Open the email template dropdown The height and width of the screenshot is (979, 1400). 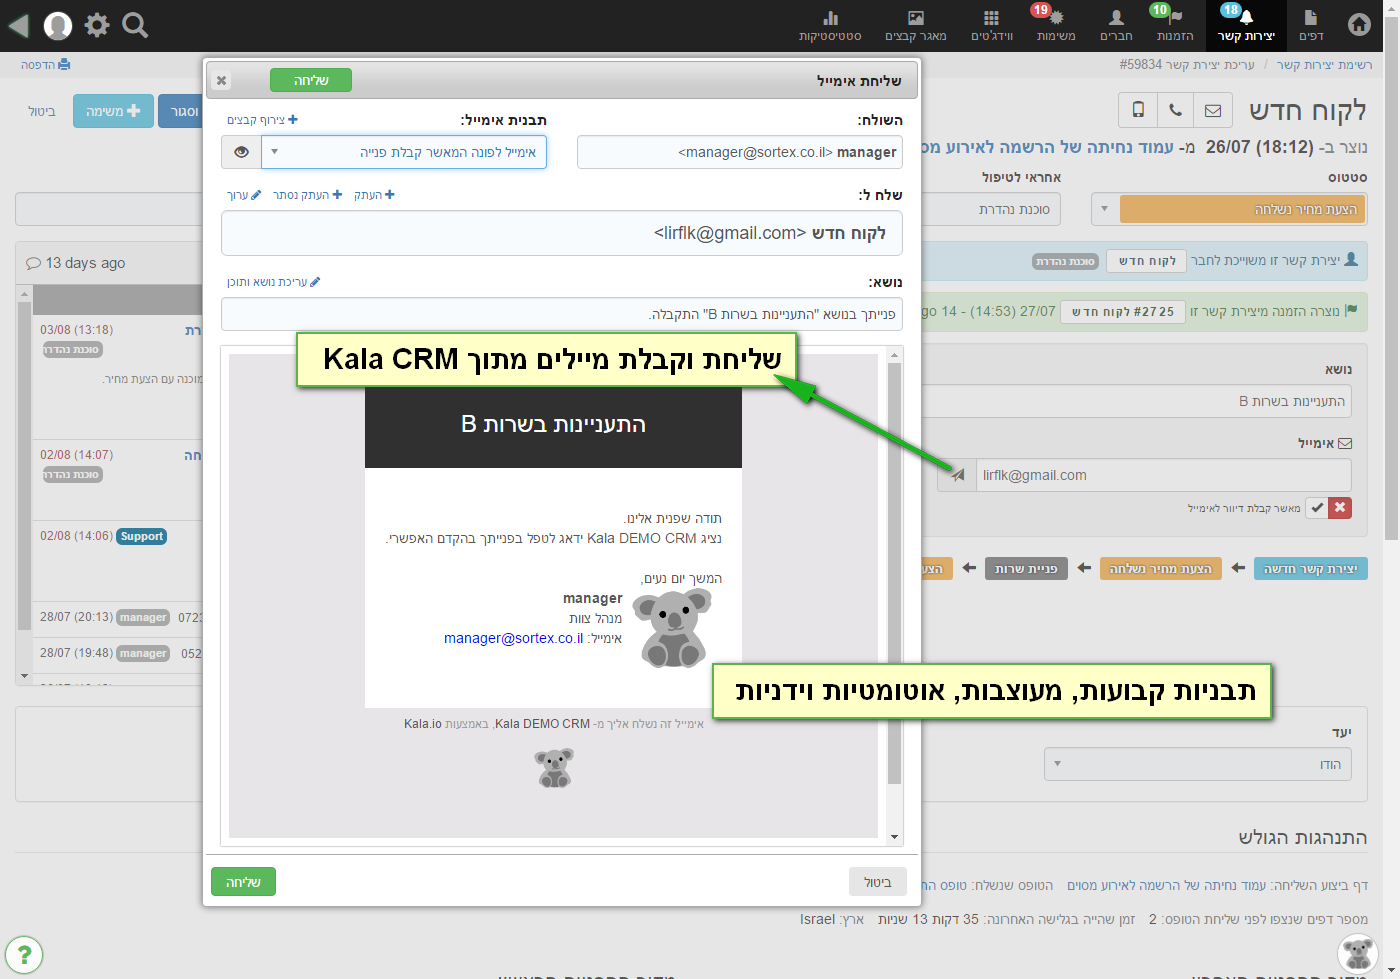404,152
